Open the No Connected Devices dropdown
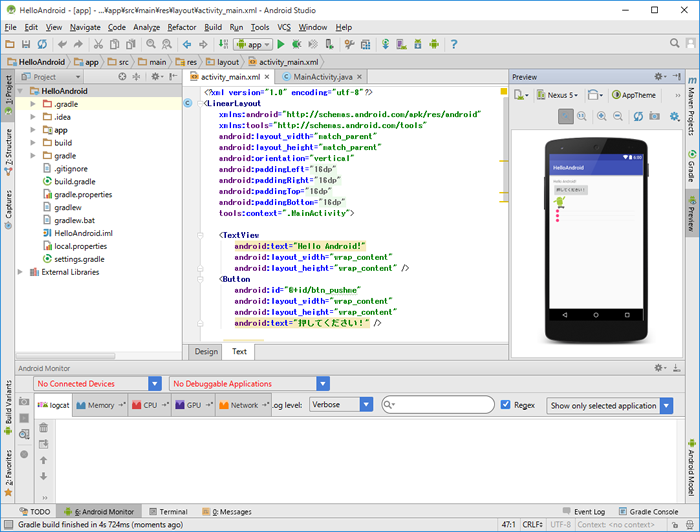 point(97,383)
